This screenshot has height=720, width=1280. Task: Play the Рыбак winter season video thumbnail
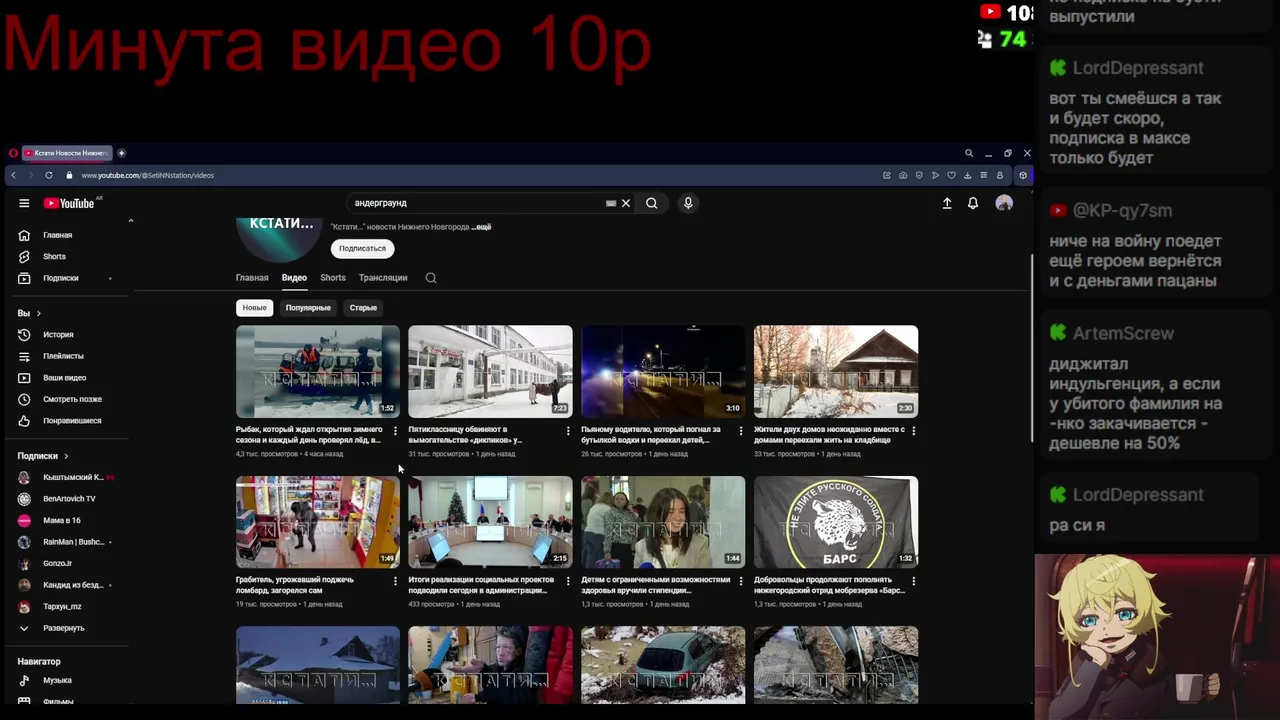click(318, 371)
